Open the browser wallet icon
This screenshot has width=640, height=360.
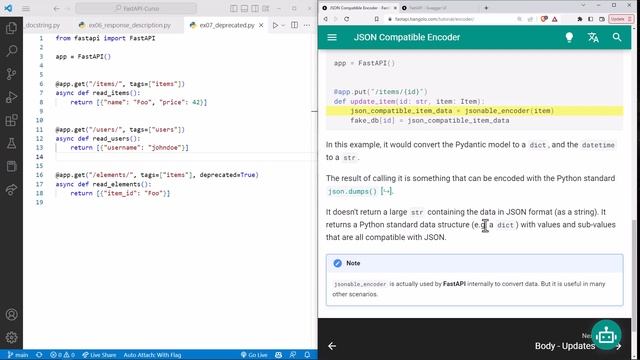602,19
